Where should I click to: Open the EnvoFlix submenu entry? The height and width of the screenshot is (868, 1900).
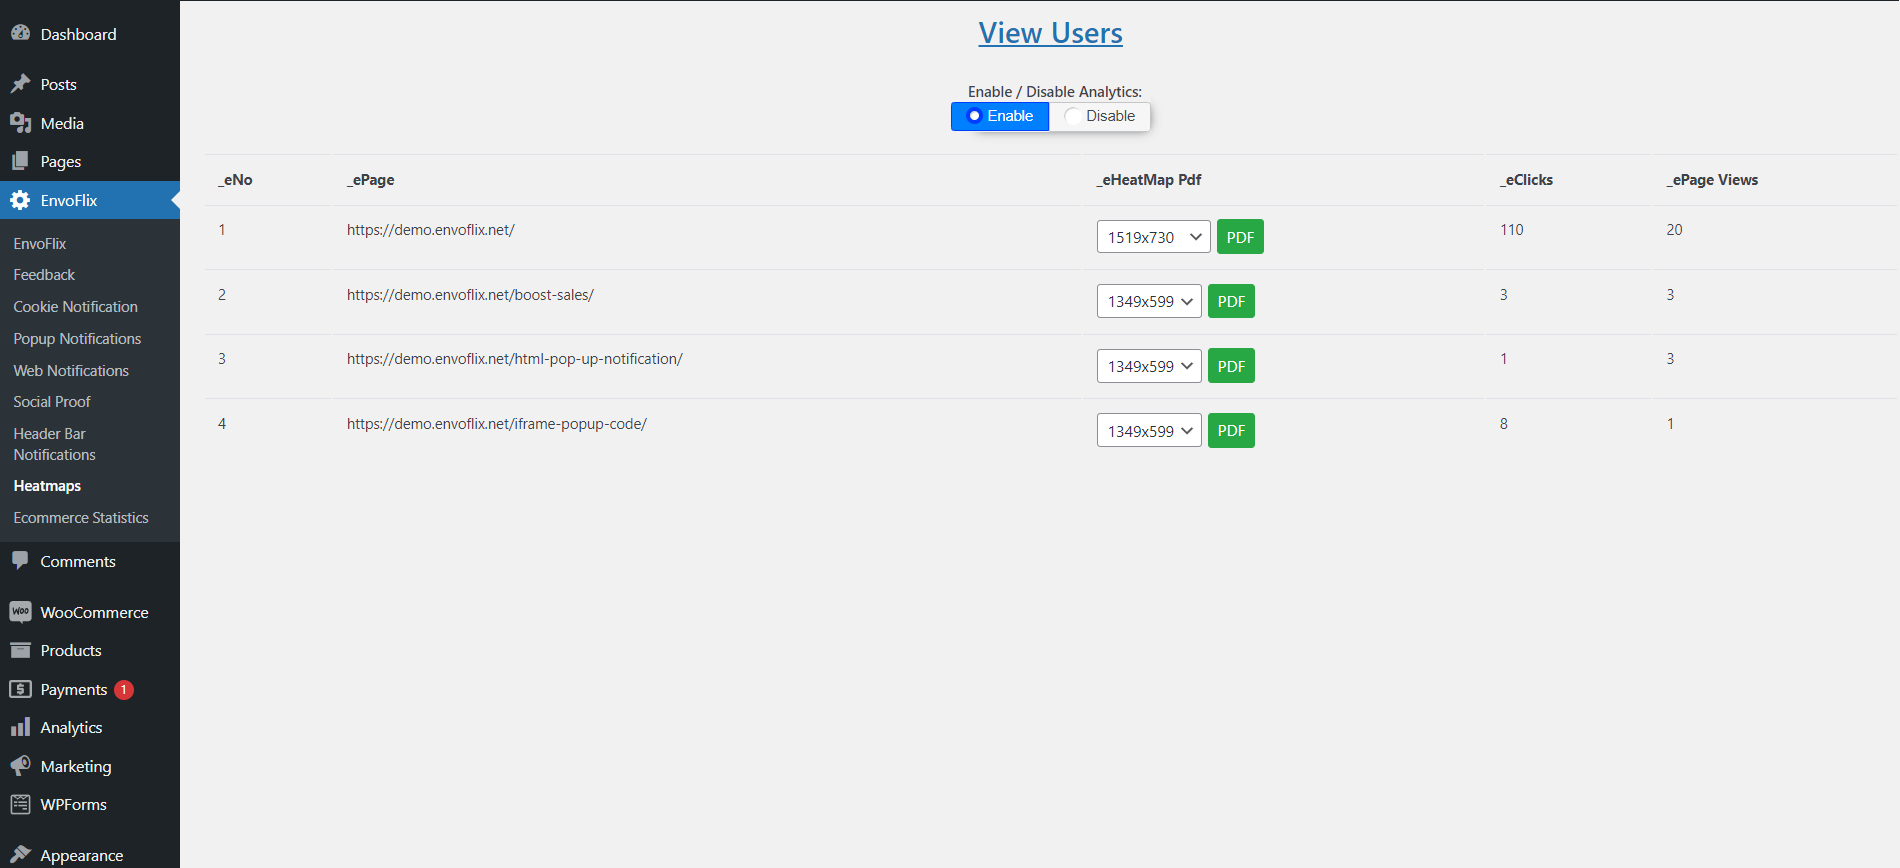click(40, 244)
